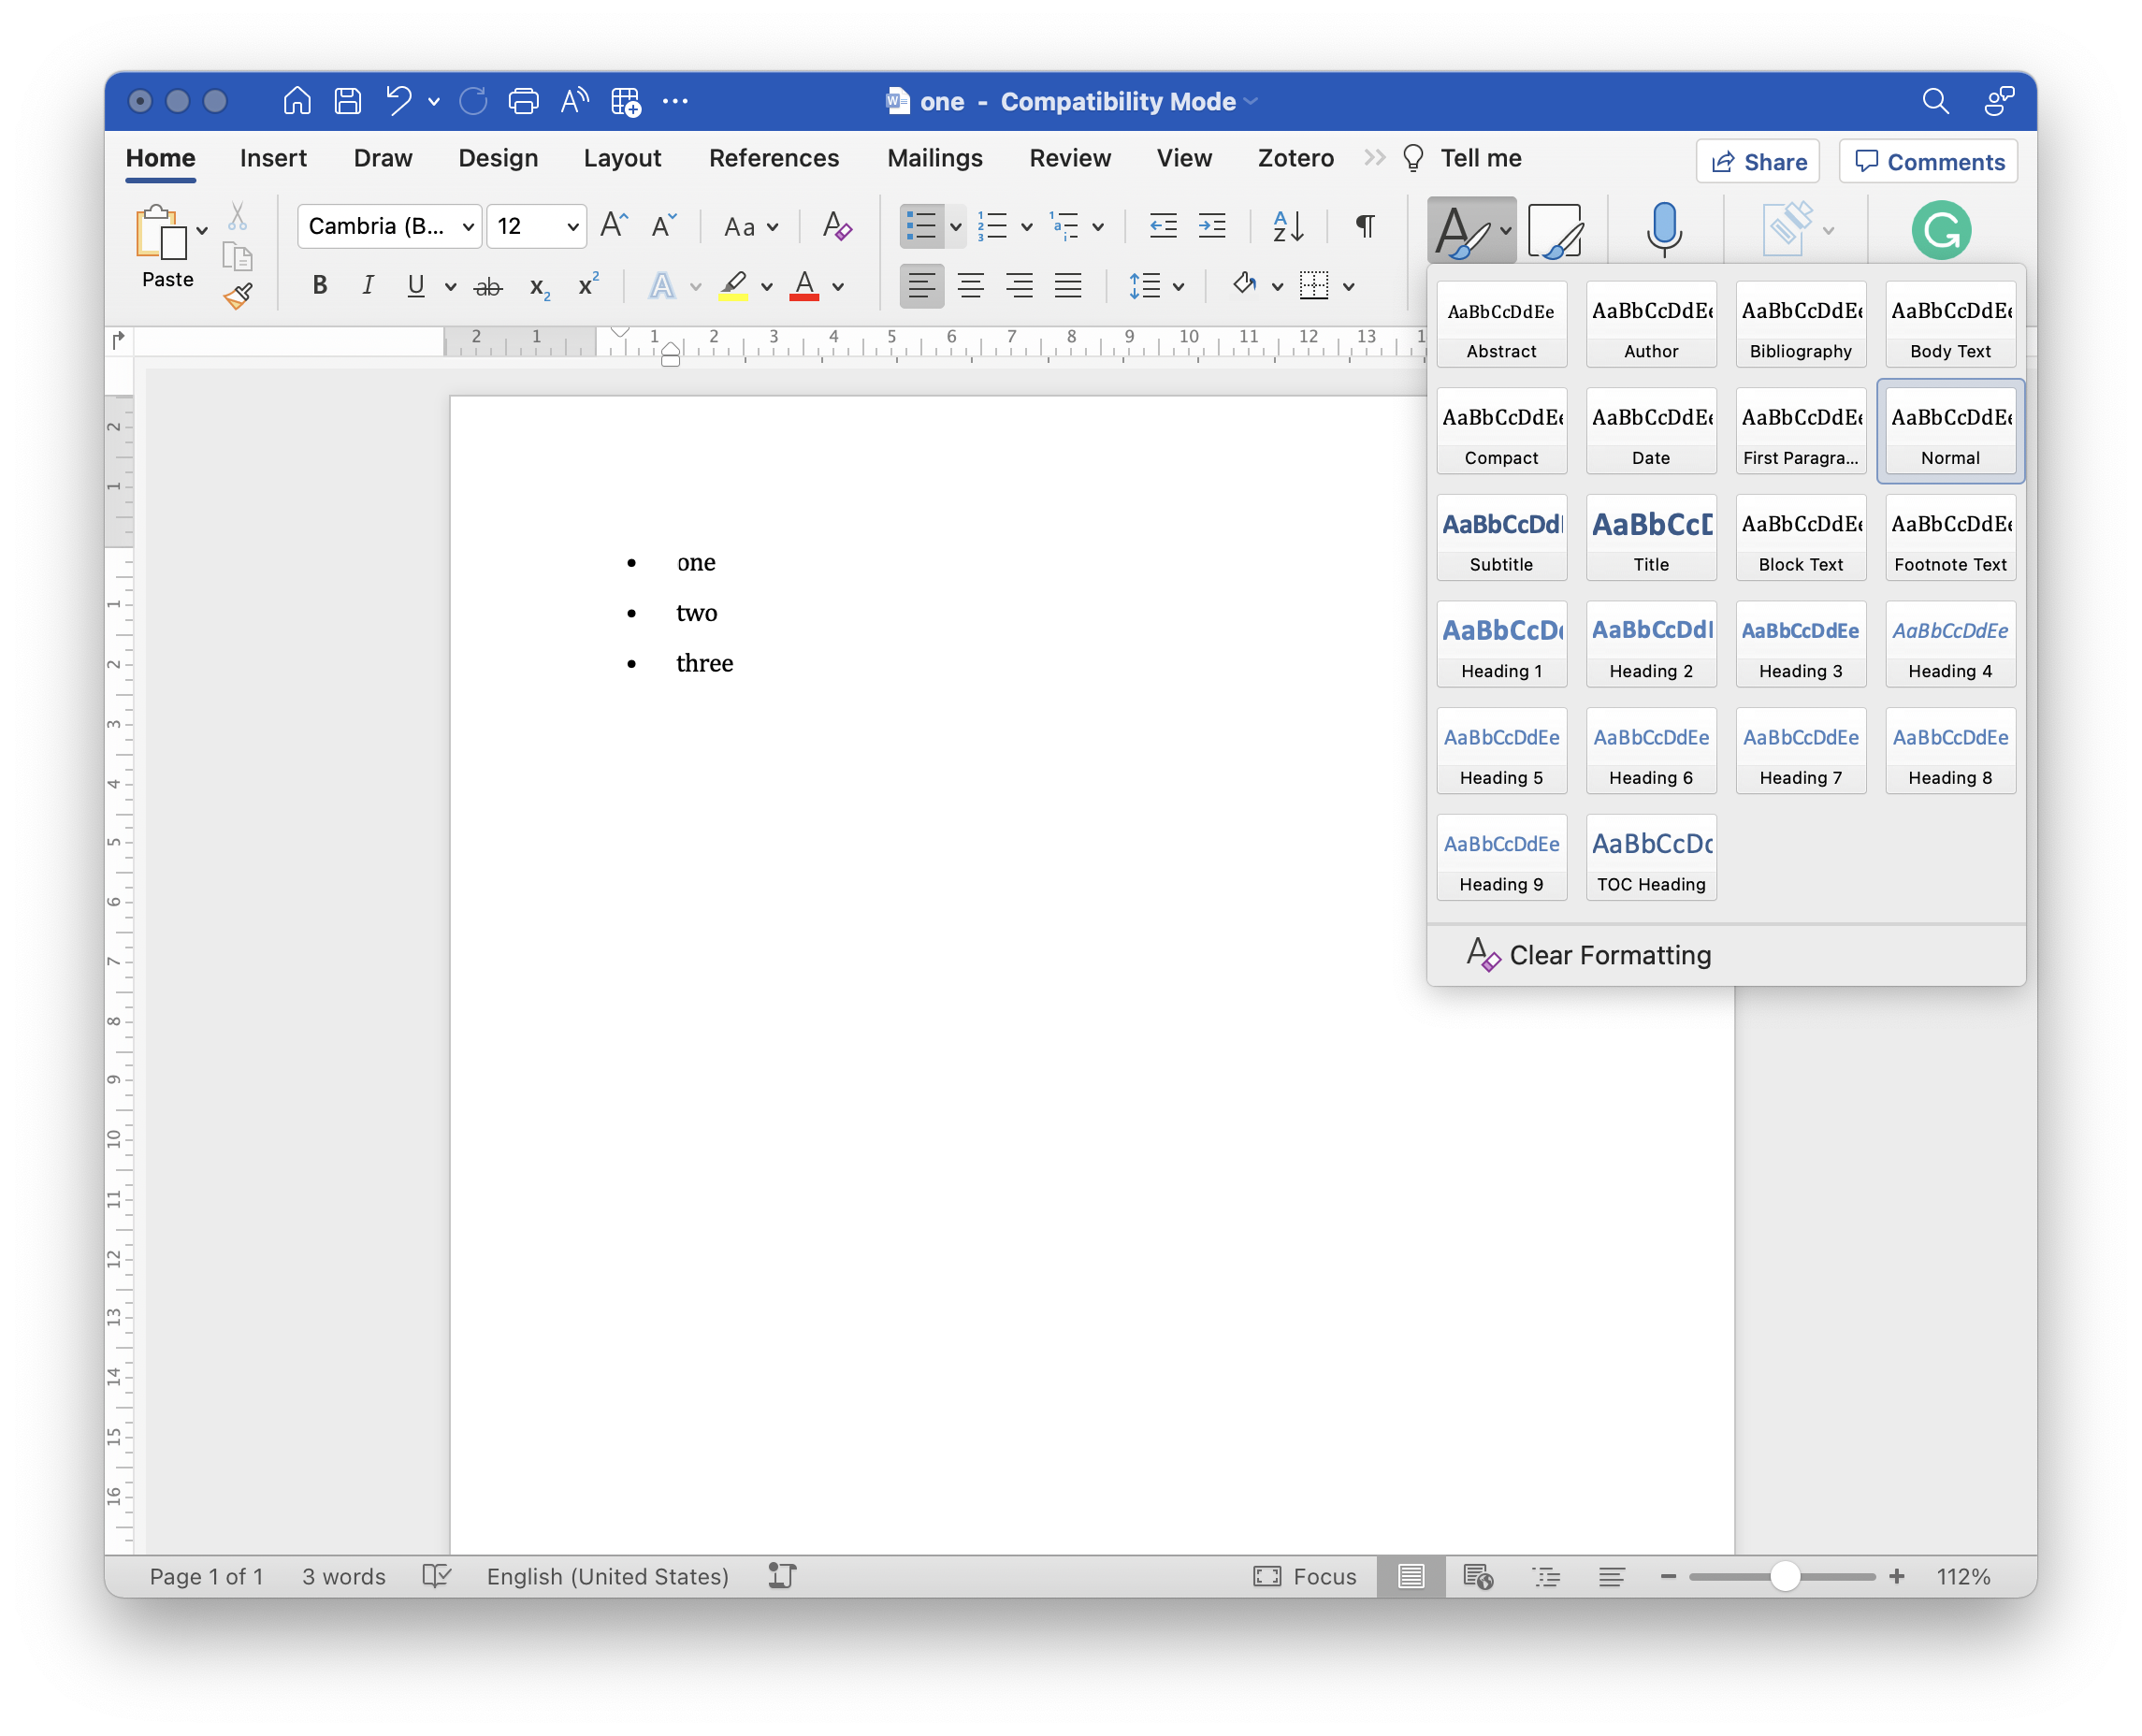
Task: Open more quick access options (ellipsis)
Action: pos(675,101)
